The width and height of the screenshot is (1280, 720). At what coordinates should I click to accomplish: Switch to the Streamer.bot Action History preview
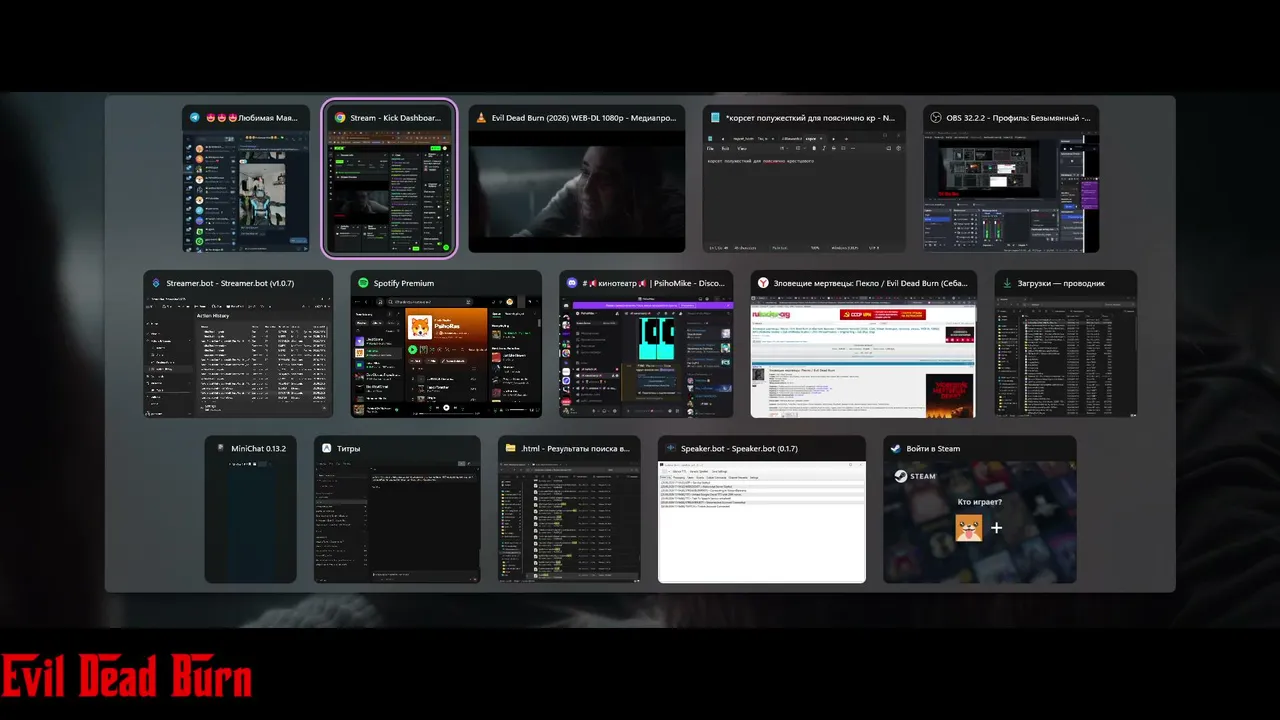pyautogui.click(x=238, y=358)
